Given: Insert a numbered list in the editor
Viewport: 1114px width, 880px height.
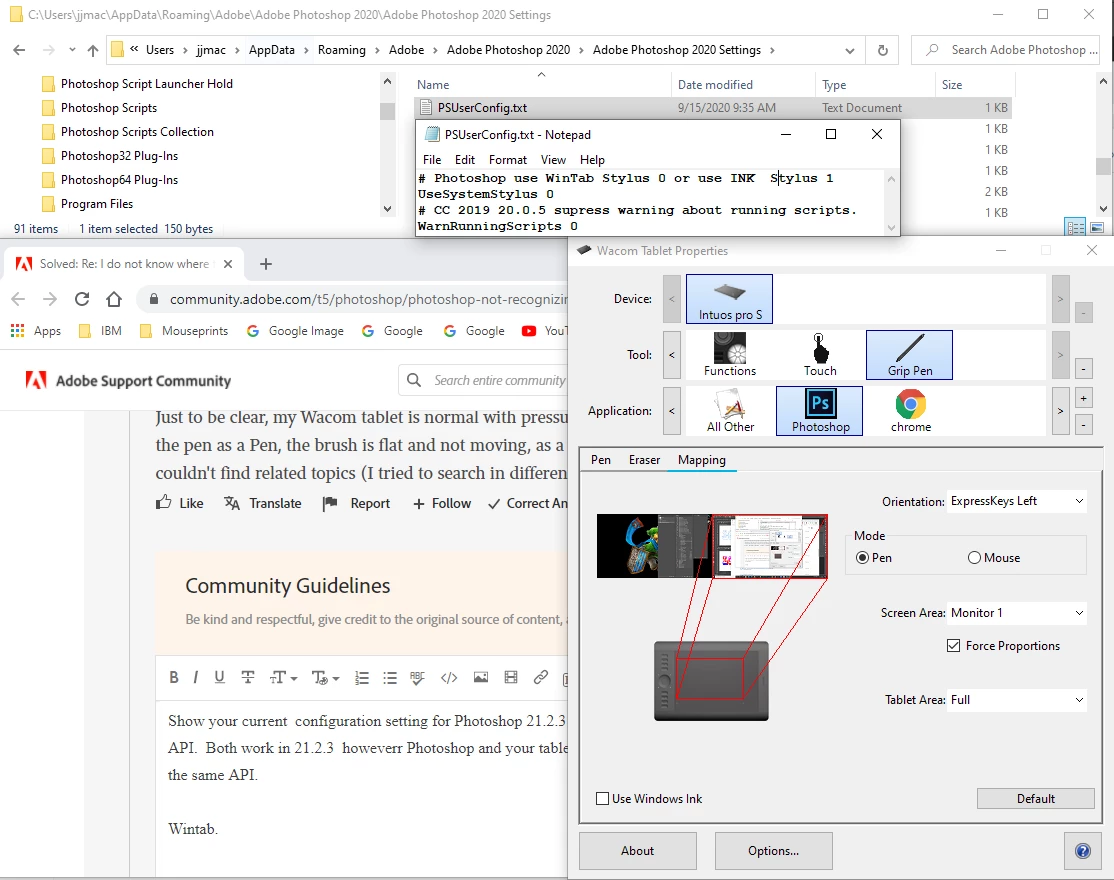Looking at the screenshot, I should click(362, 678).
